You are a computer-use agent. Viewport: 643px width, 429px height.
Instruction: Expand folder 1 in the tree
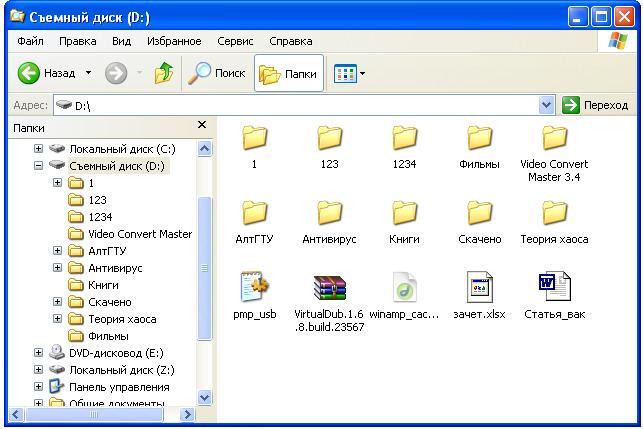(57, 183)
